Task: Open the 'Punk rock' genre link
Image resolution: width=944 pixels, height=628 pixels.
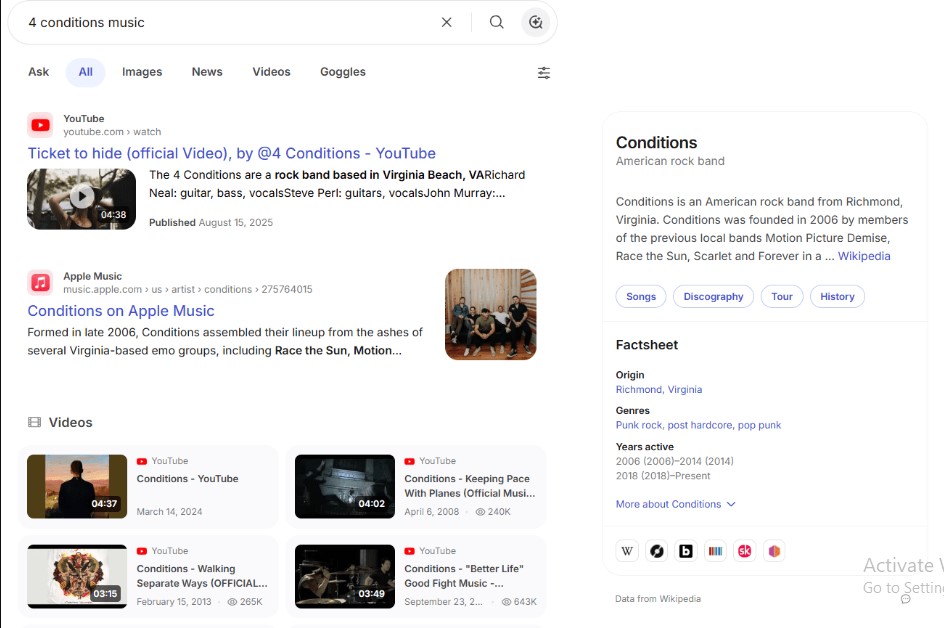Action: click(639, 425)
